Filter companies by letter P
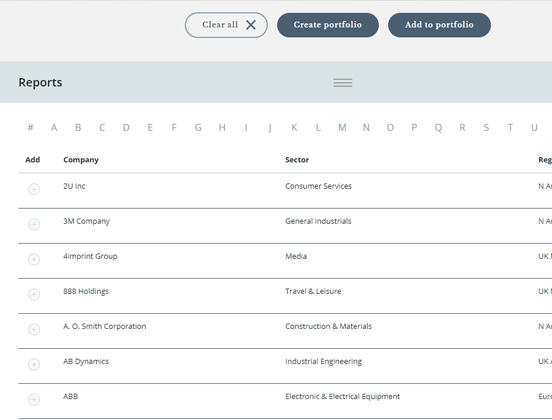This screenshot has width=552, height=420. coord(414,127)
